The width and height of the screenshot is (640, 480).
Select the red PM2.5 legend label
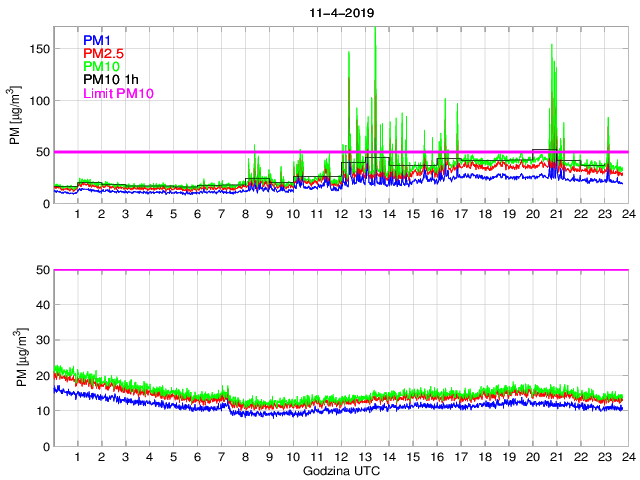coord(104,53)
